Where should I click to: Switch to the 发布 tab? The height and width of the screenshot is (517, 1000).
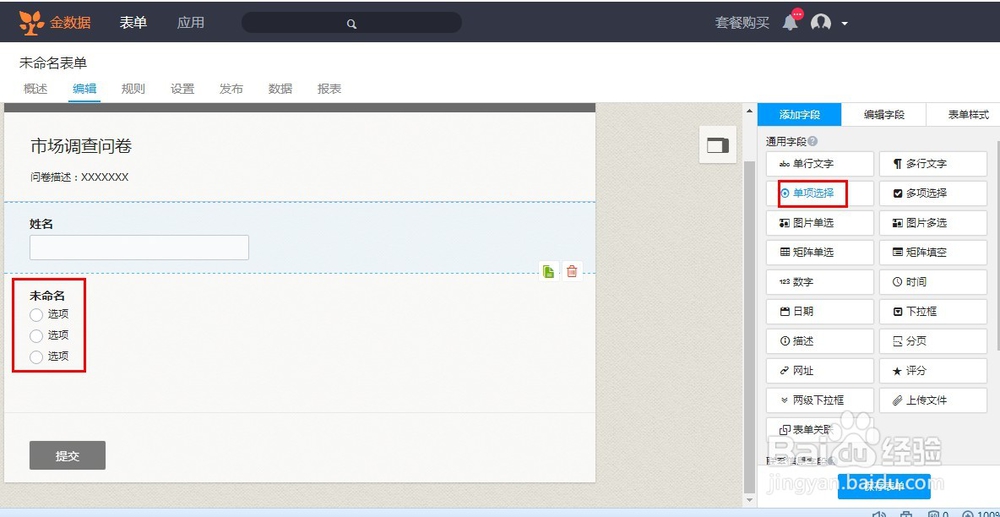point(232,89)
